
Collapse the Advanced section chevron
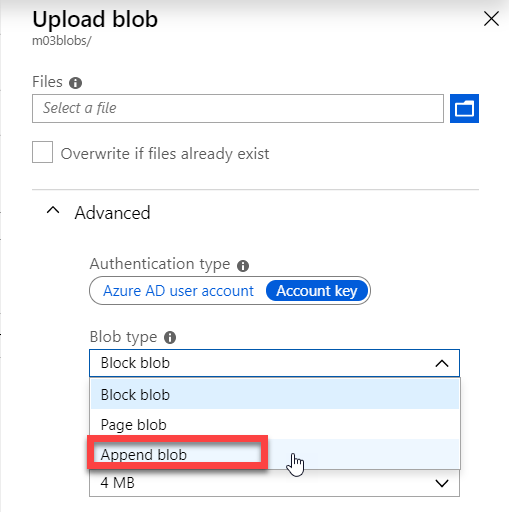click(53, 210)
